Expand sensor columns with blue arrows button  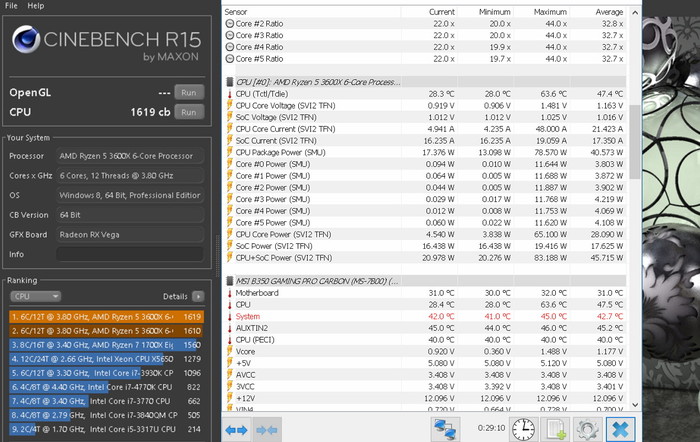tap(237, 430)
